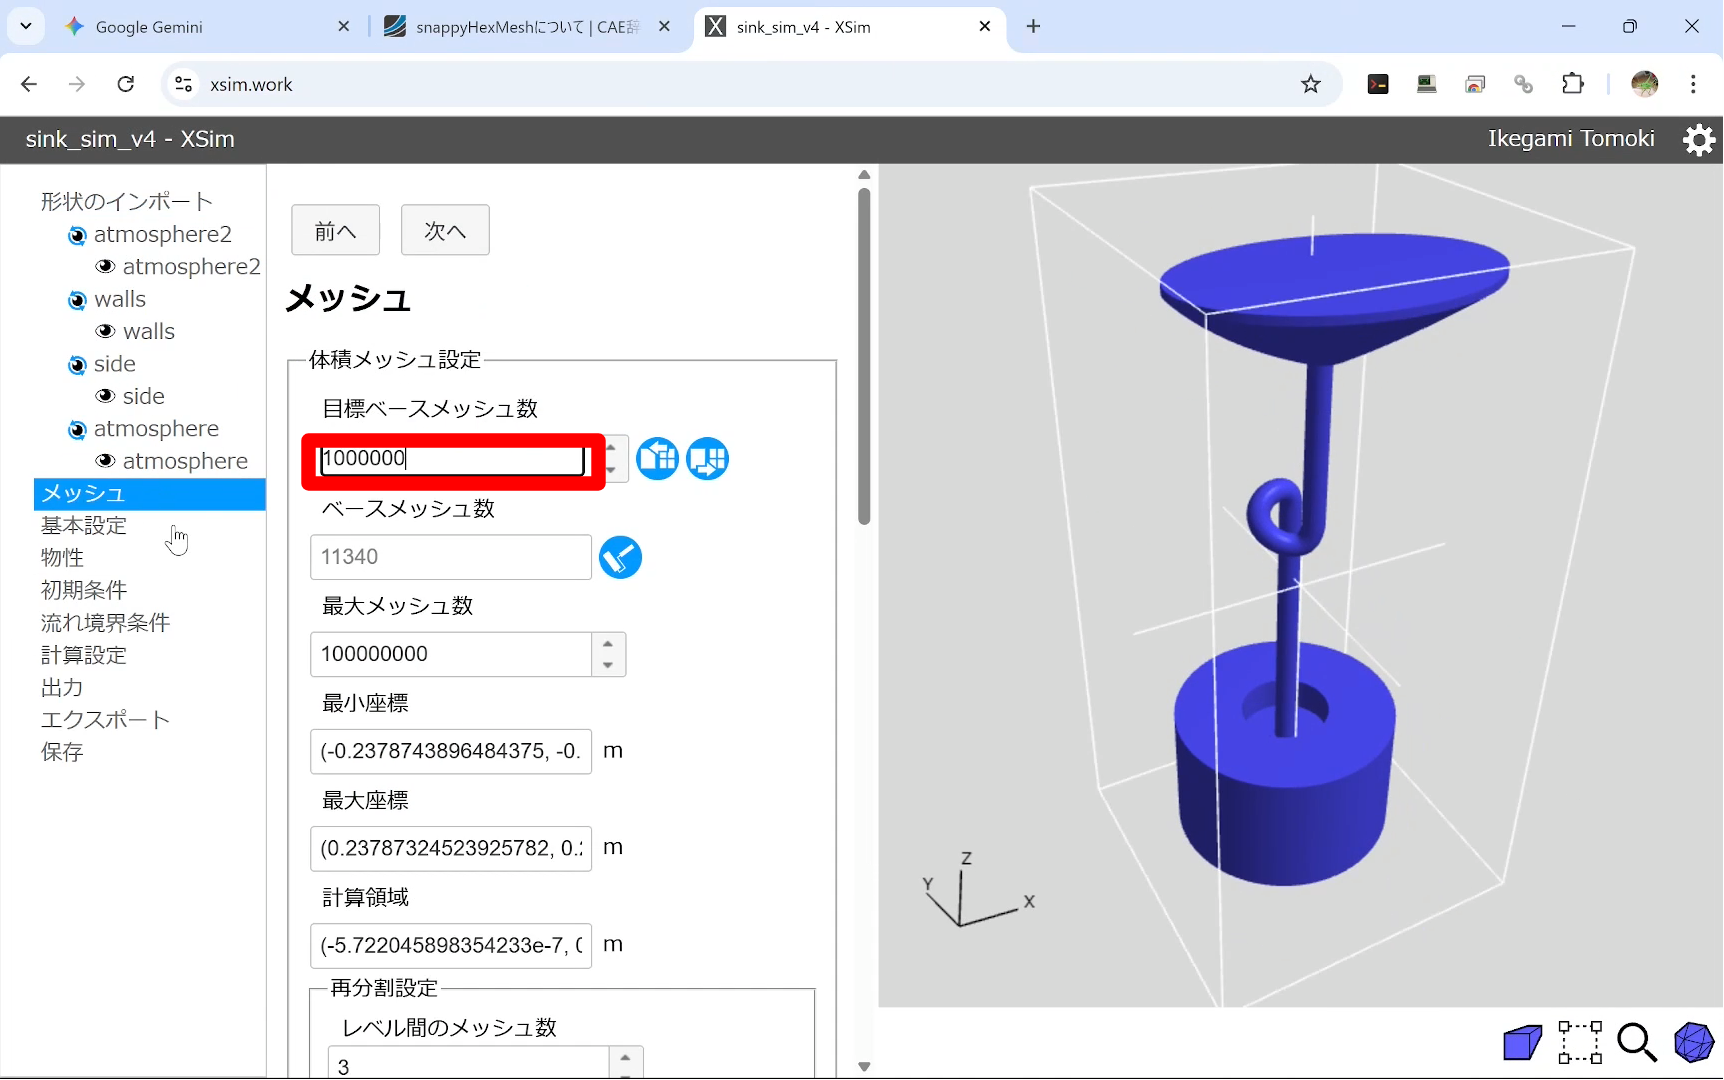Screen dimensions: 1724x1080
Task: Click the magnifying glass zoom icon
Action: [1637, 1043]
